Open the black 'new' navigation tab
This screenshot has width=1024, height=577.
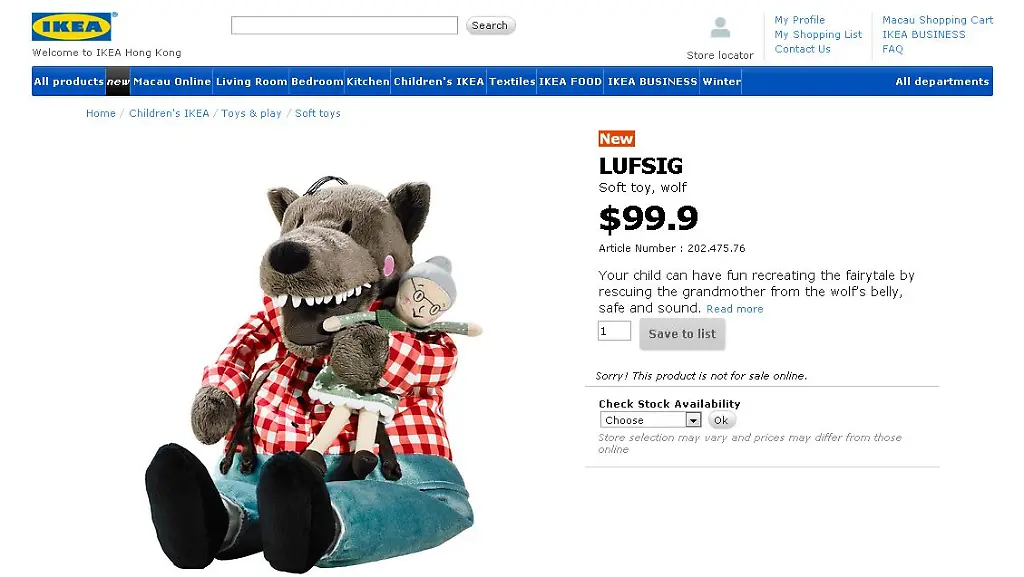[118, 82]
